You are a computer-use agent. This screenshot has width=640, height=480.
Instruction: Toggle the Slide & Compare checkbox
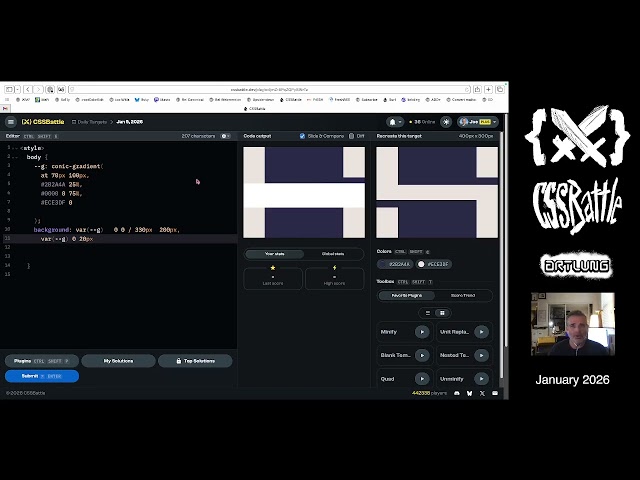(302, 136)
